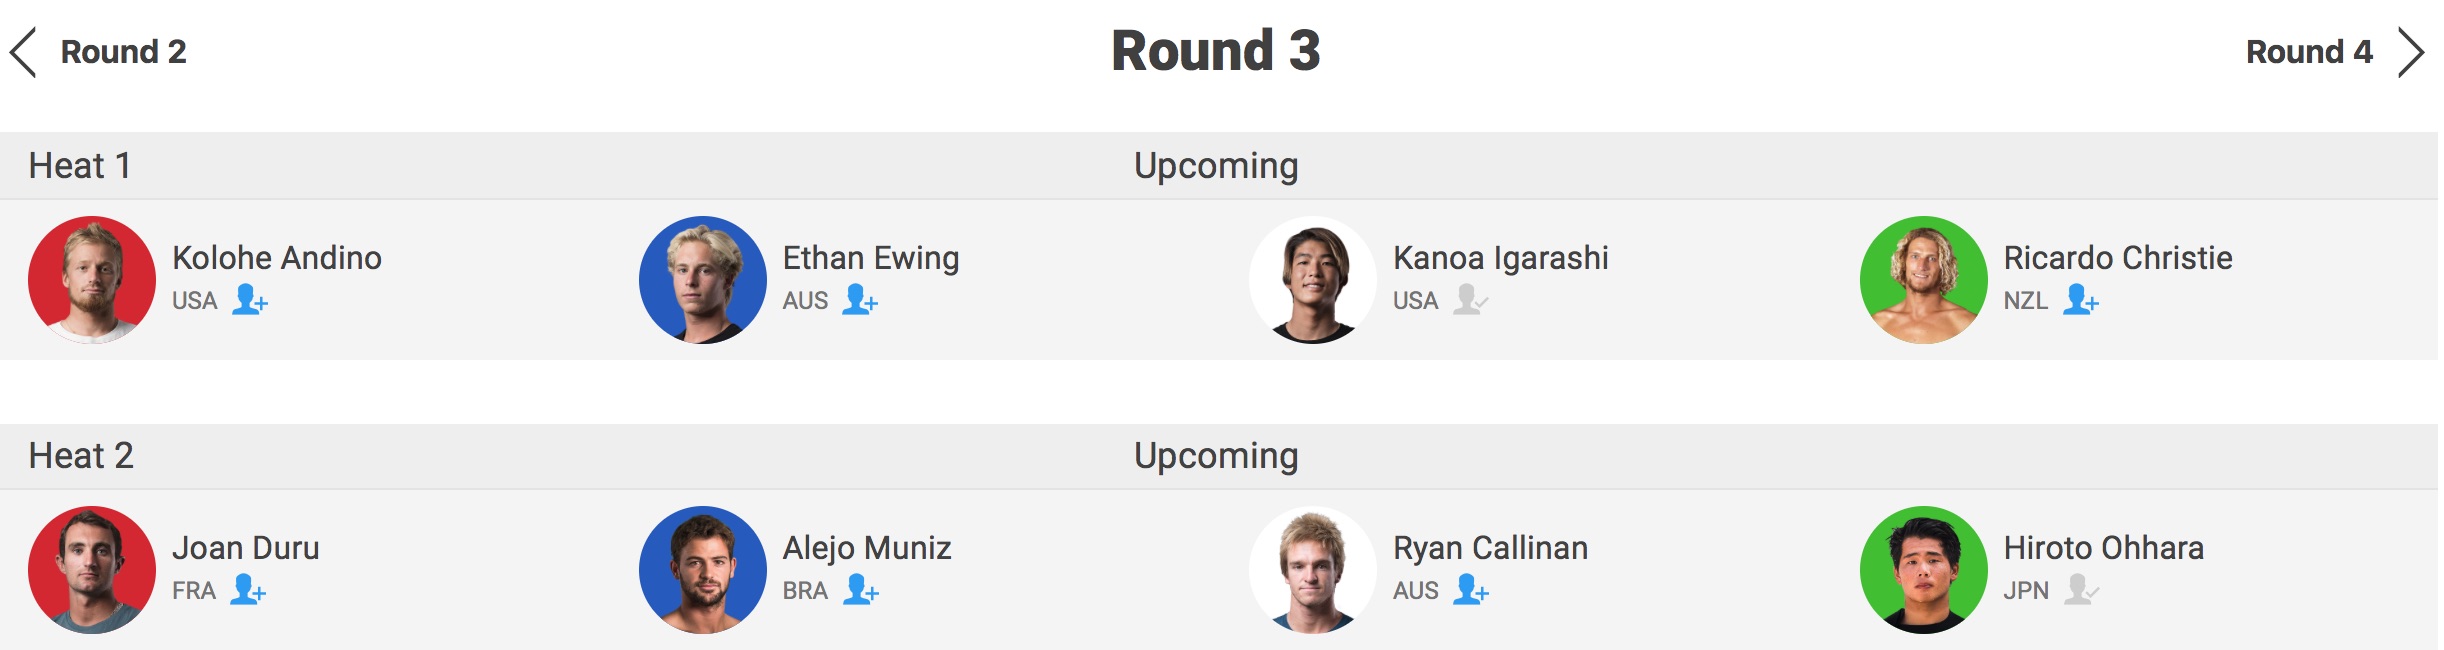Select the Ethan Ewing name link
This screenshot has width=2444, height=650.
(x=870, y=258)
